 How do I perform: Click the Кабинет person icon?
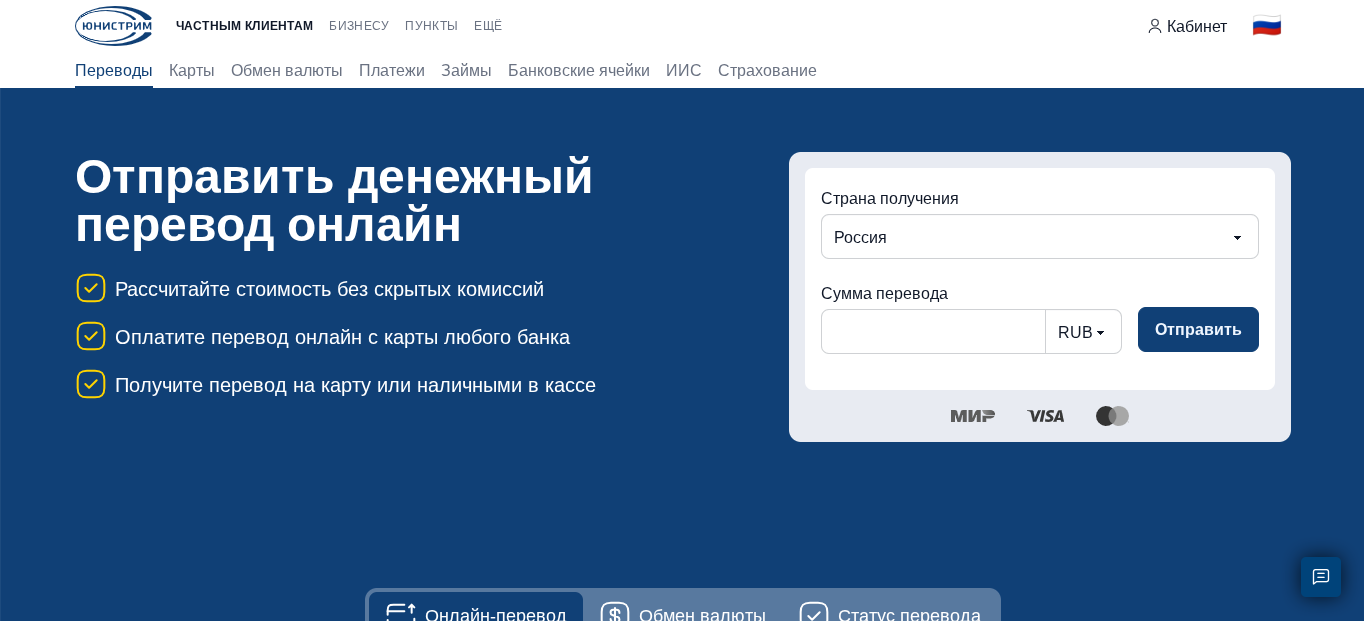(1155, 26)
